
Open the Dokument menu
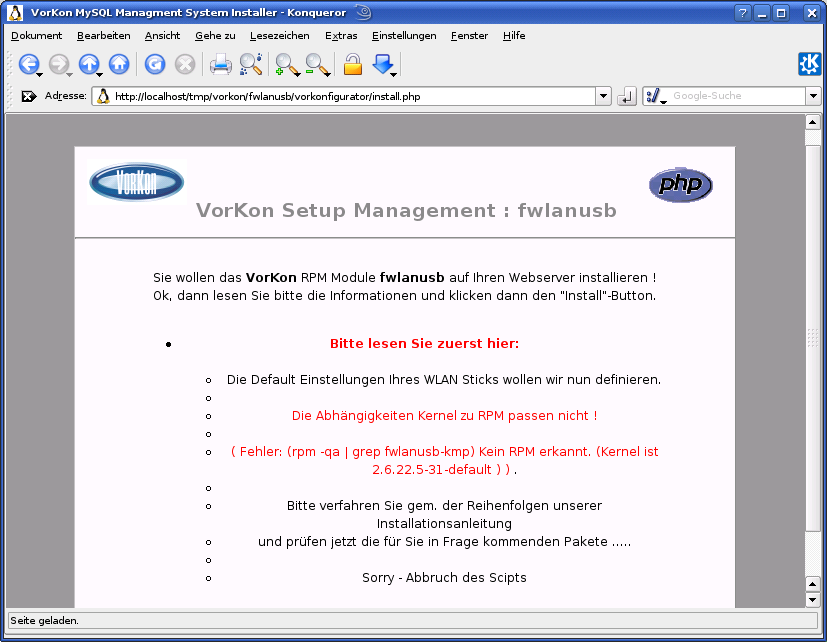[36, 36]
